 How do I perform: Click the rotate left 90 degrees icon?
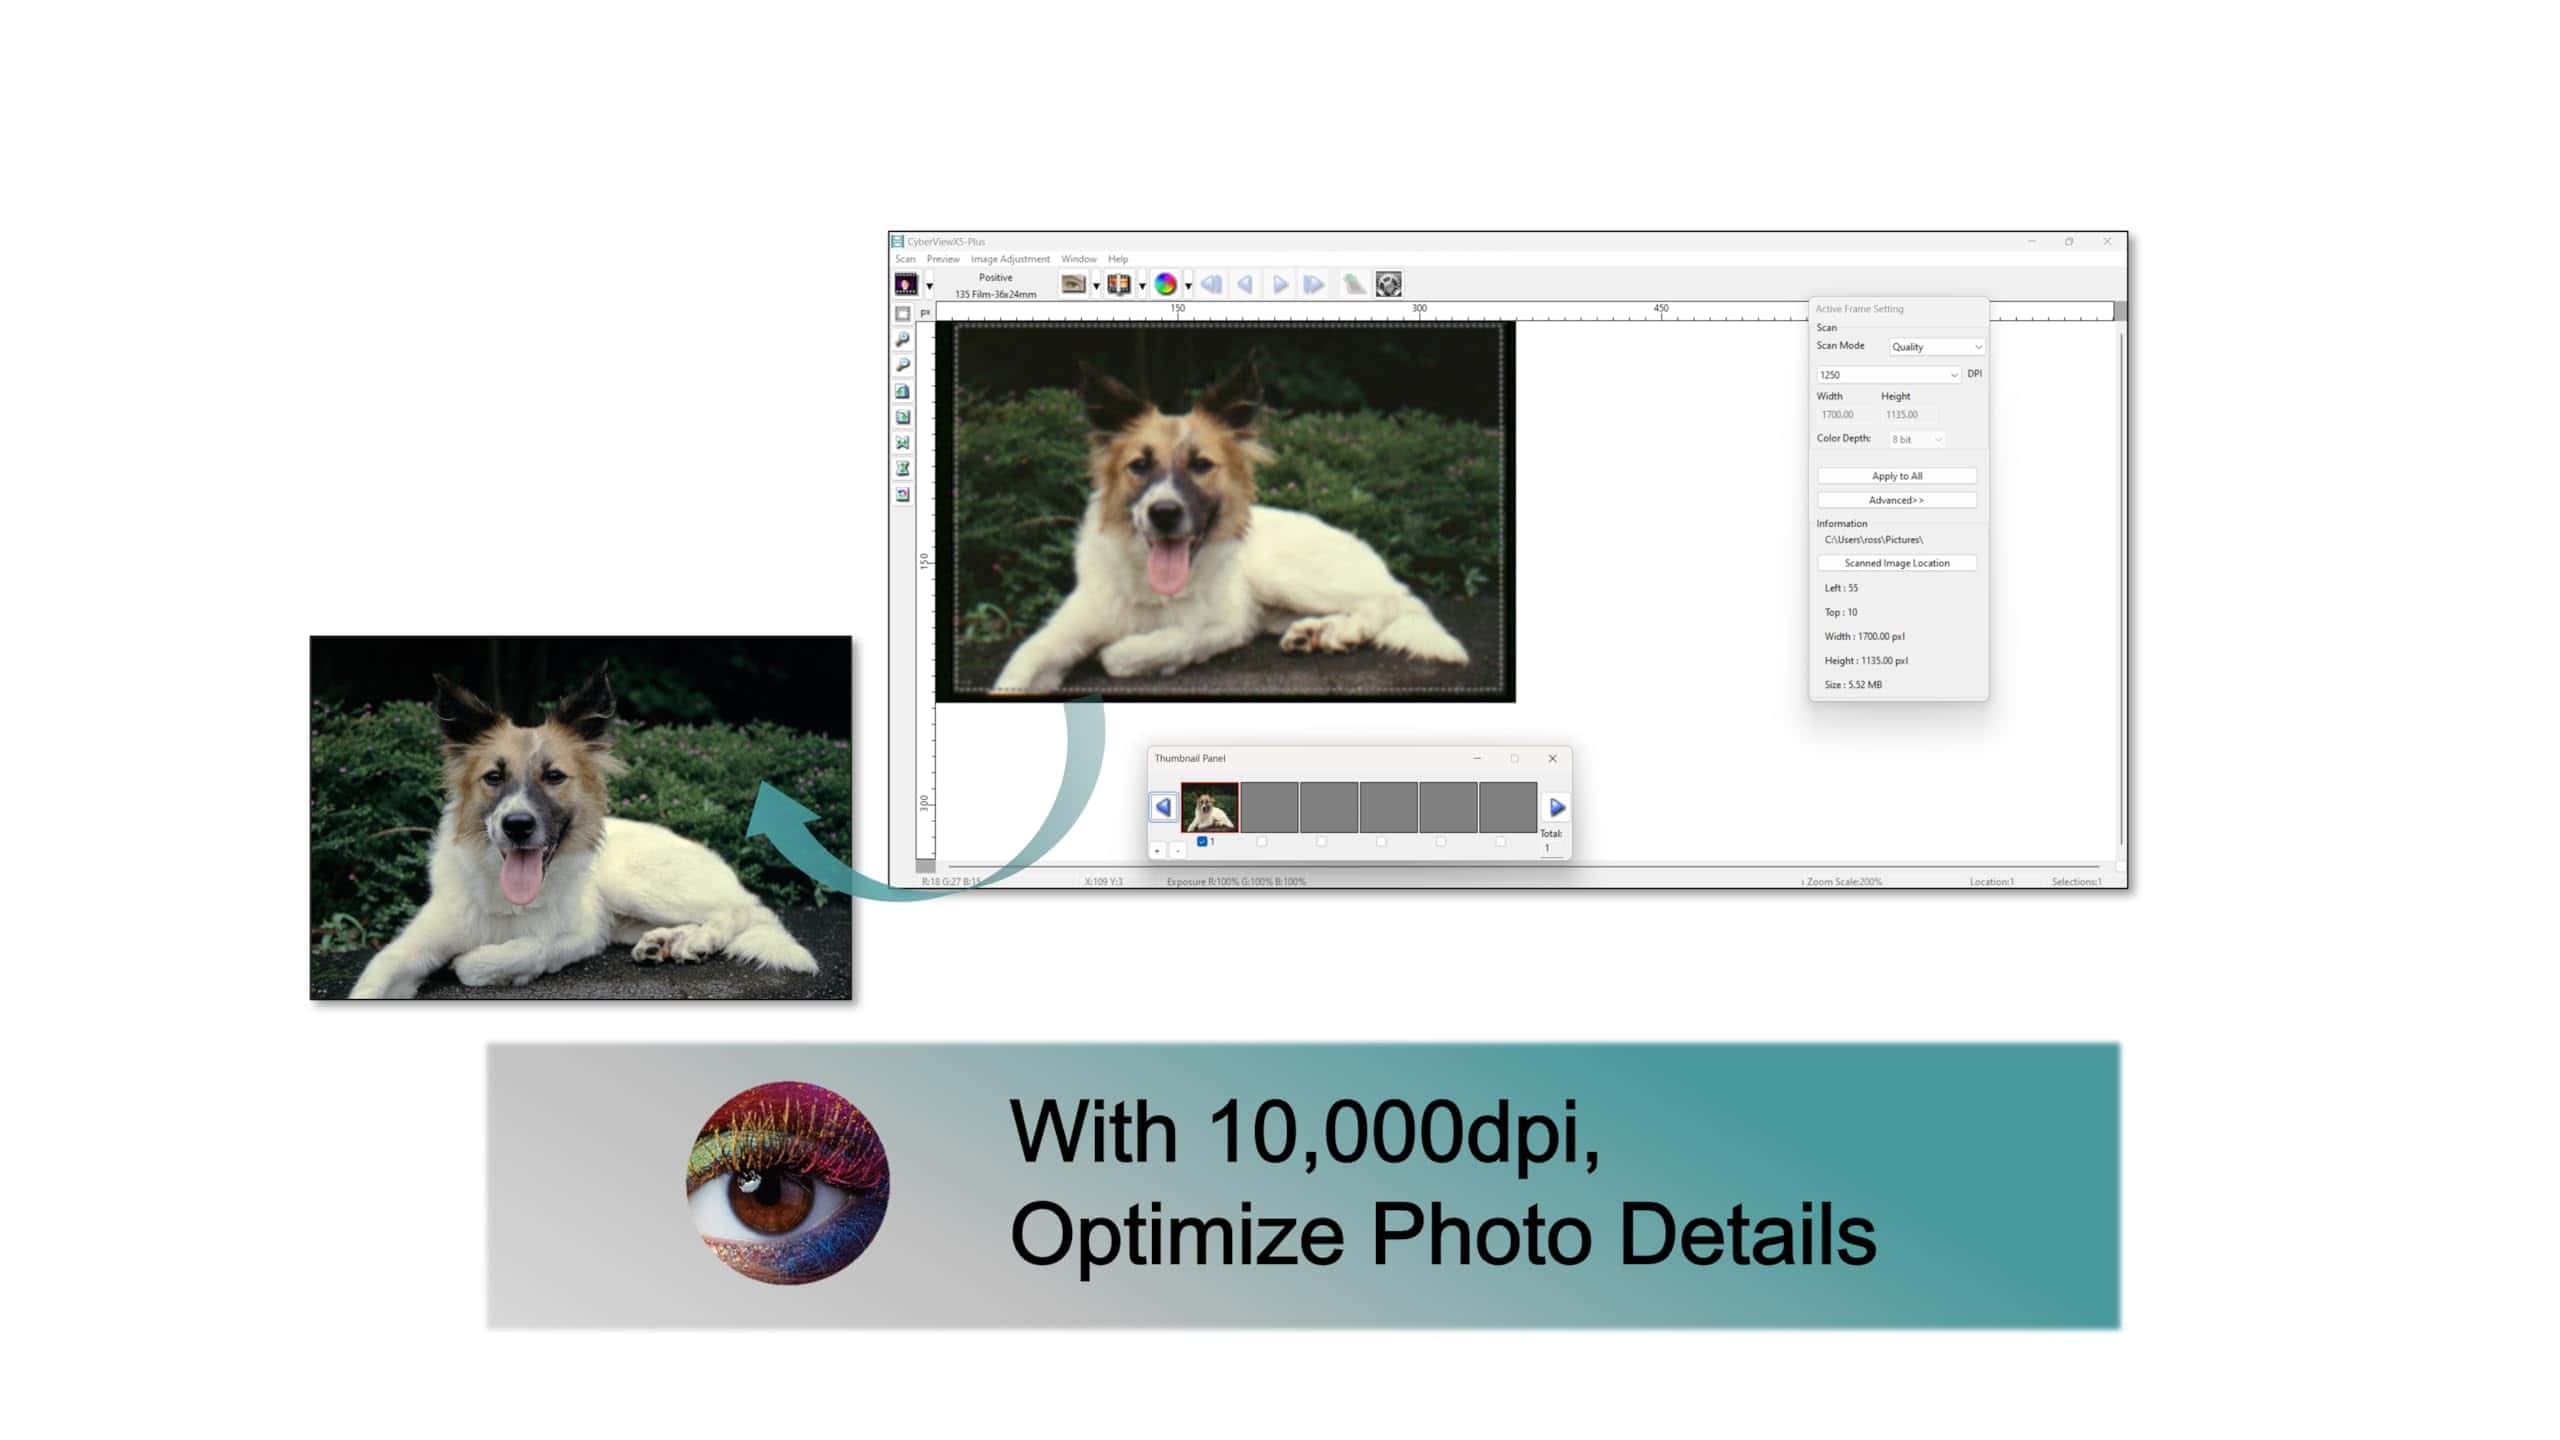[x=902, y=392]
